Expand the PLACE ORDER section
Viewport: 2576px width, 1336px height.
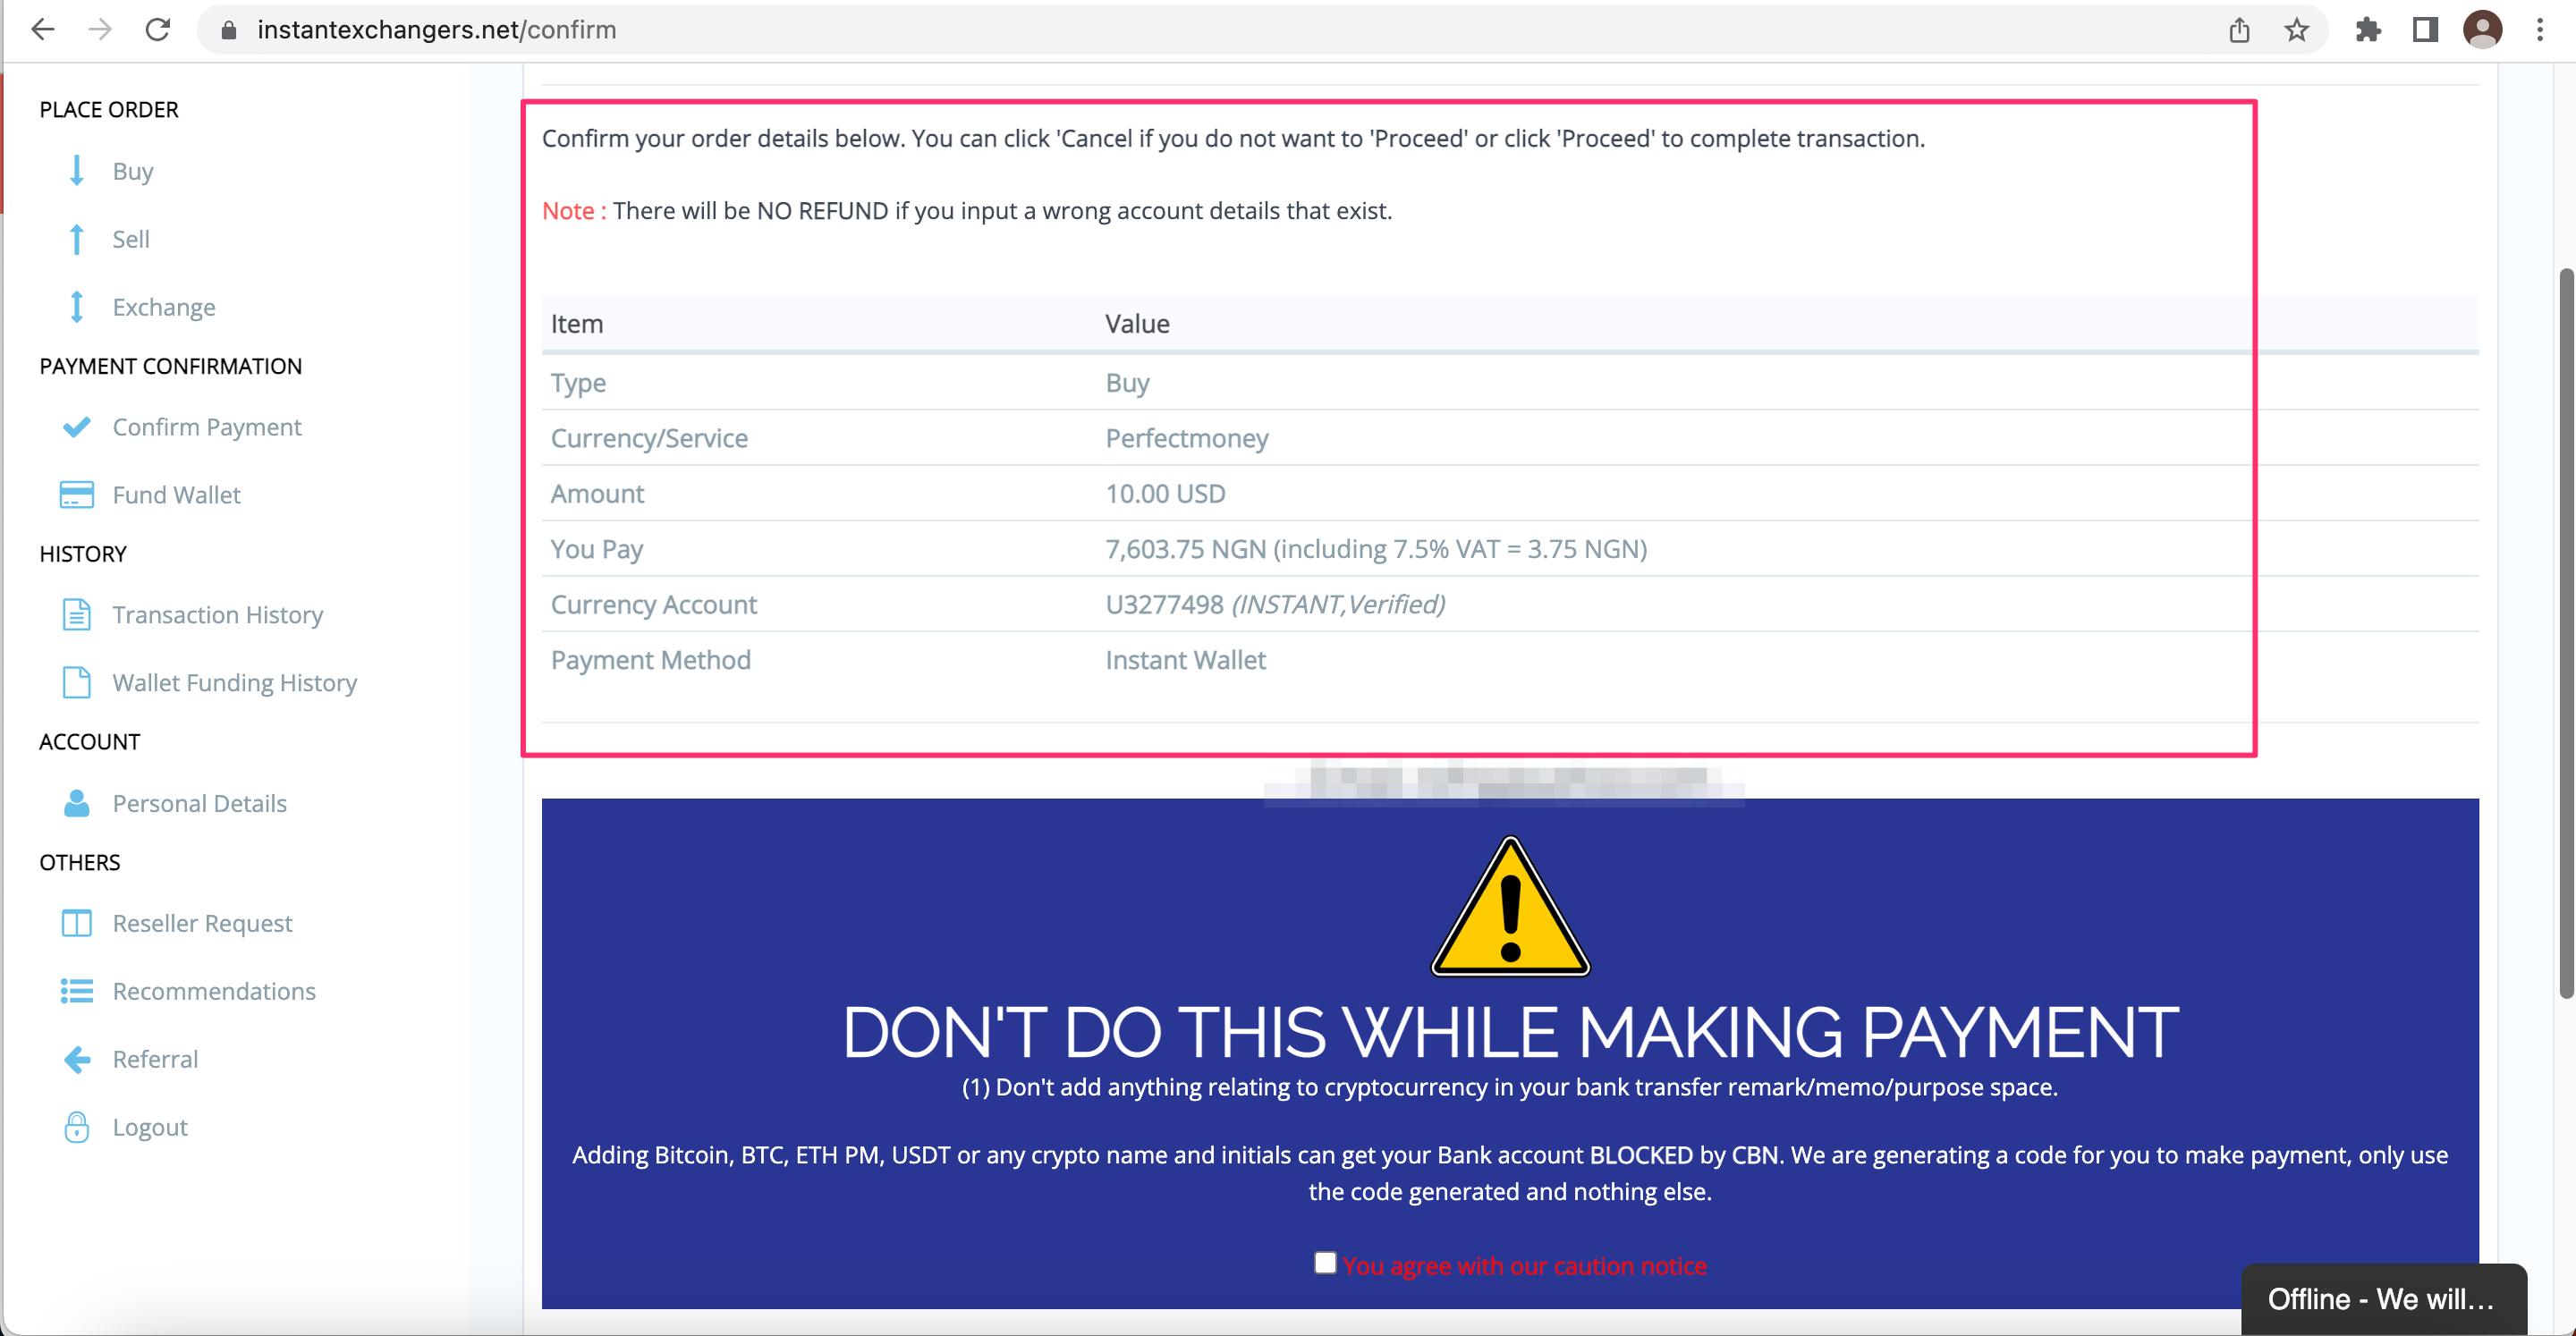[x=109, y=109]
